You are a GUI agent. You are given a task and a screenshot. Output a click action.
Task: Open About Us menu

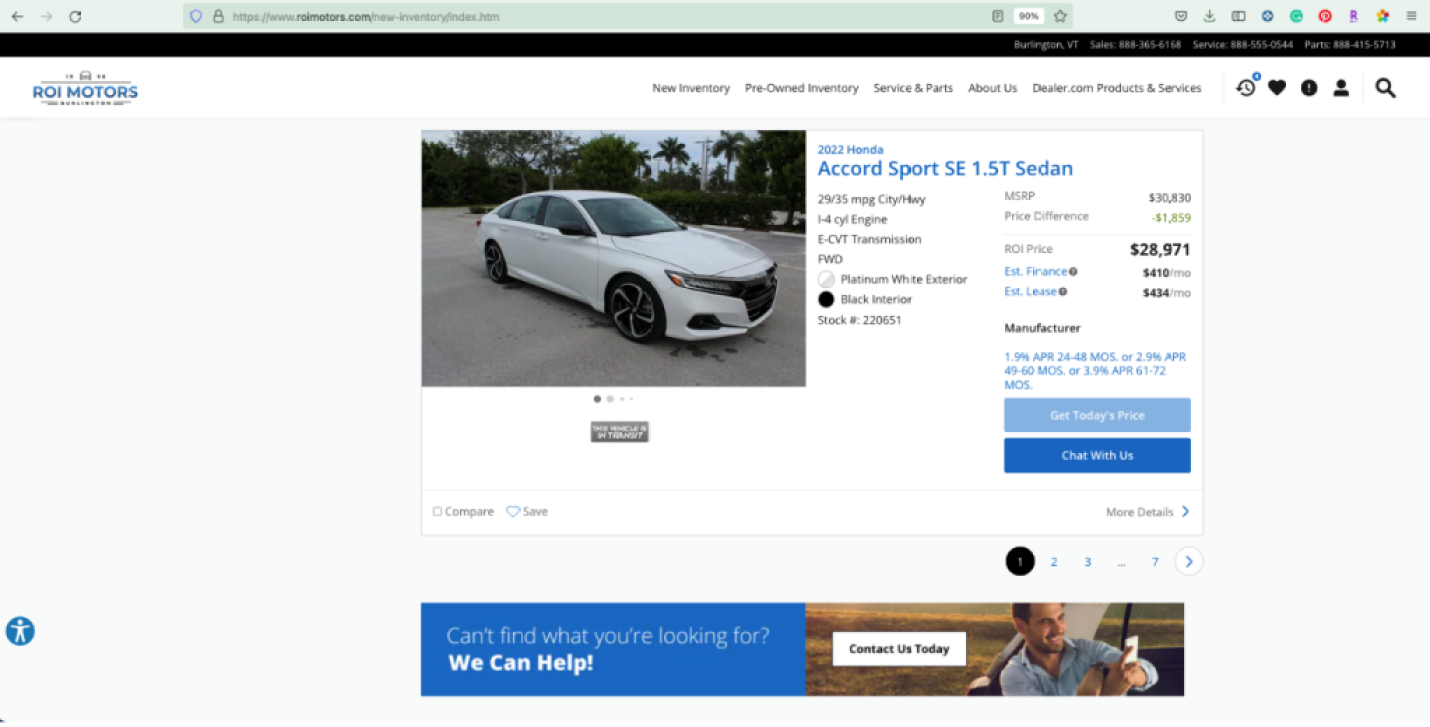click(992, 88)
